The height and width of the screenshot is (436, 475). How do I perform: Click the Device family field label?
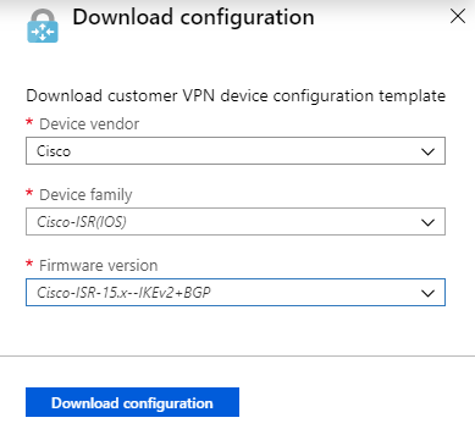(86, 195)
